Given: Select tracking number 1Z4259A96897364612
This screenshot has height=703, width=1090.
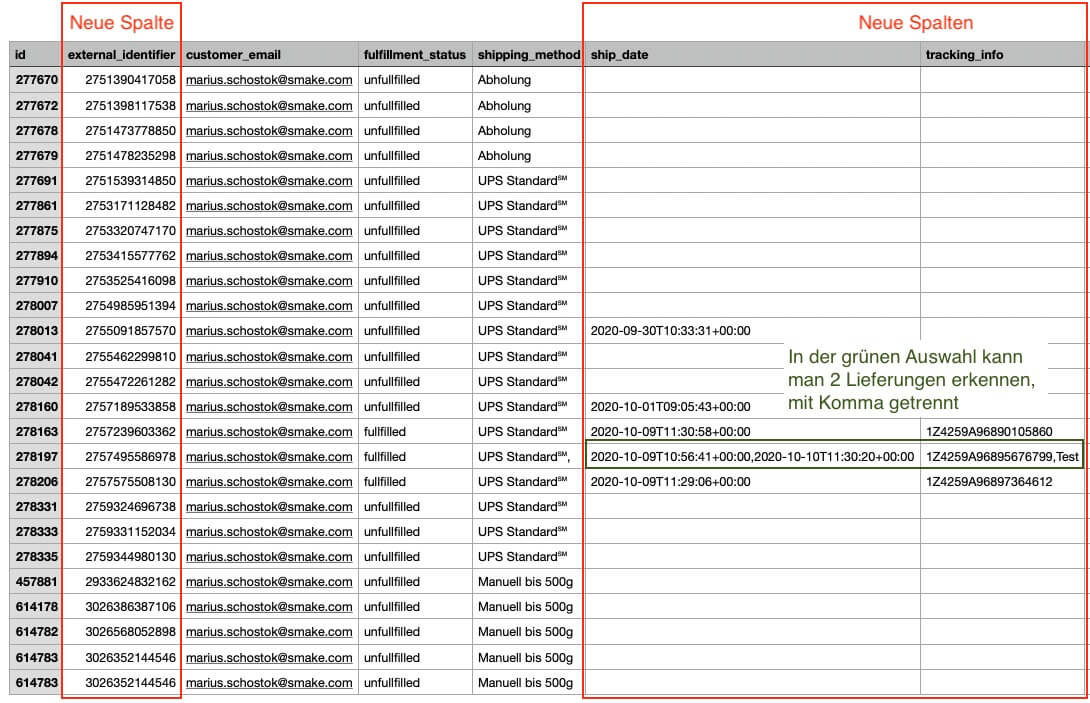Looking at the screenshot, I should click(x=989, y=482).
